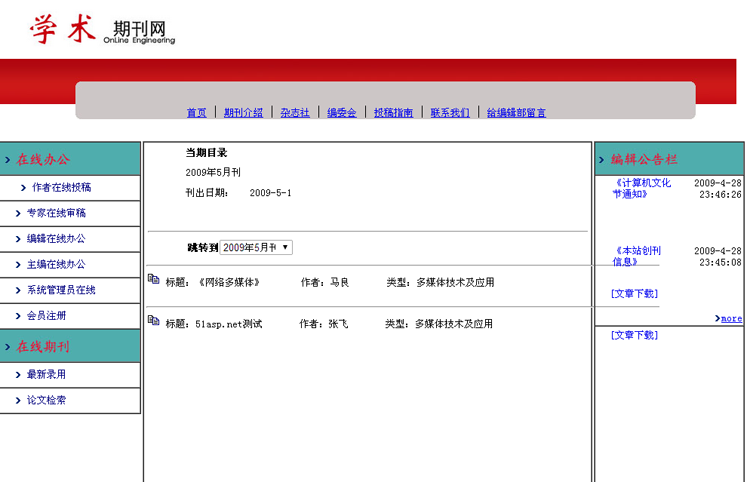
Task: Click the 2009年5月刊 issue text below 当期目录
Action: [x=213, y=172]
